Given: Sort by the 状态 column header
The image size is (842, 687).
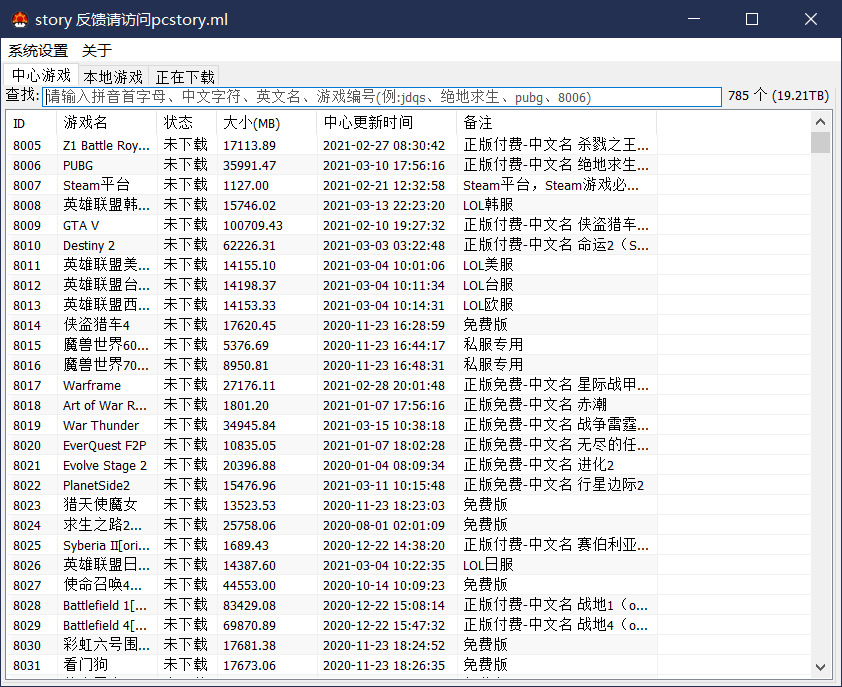Looking at the screenshot, I should coord(186,123).
